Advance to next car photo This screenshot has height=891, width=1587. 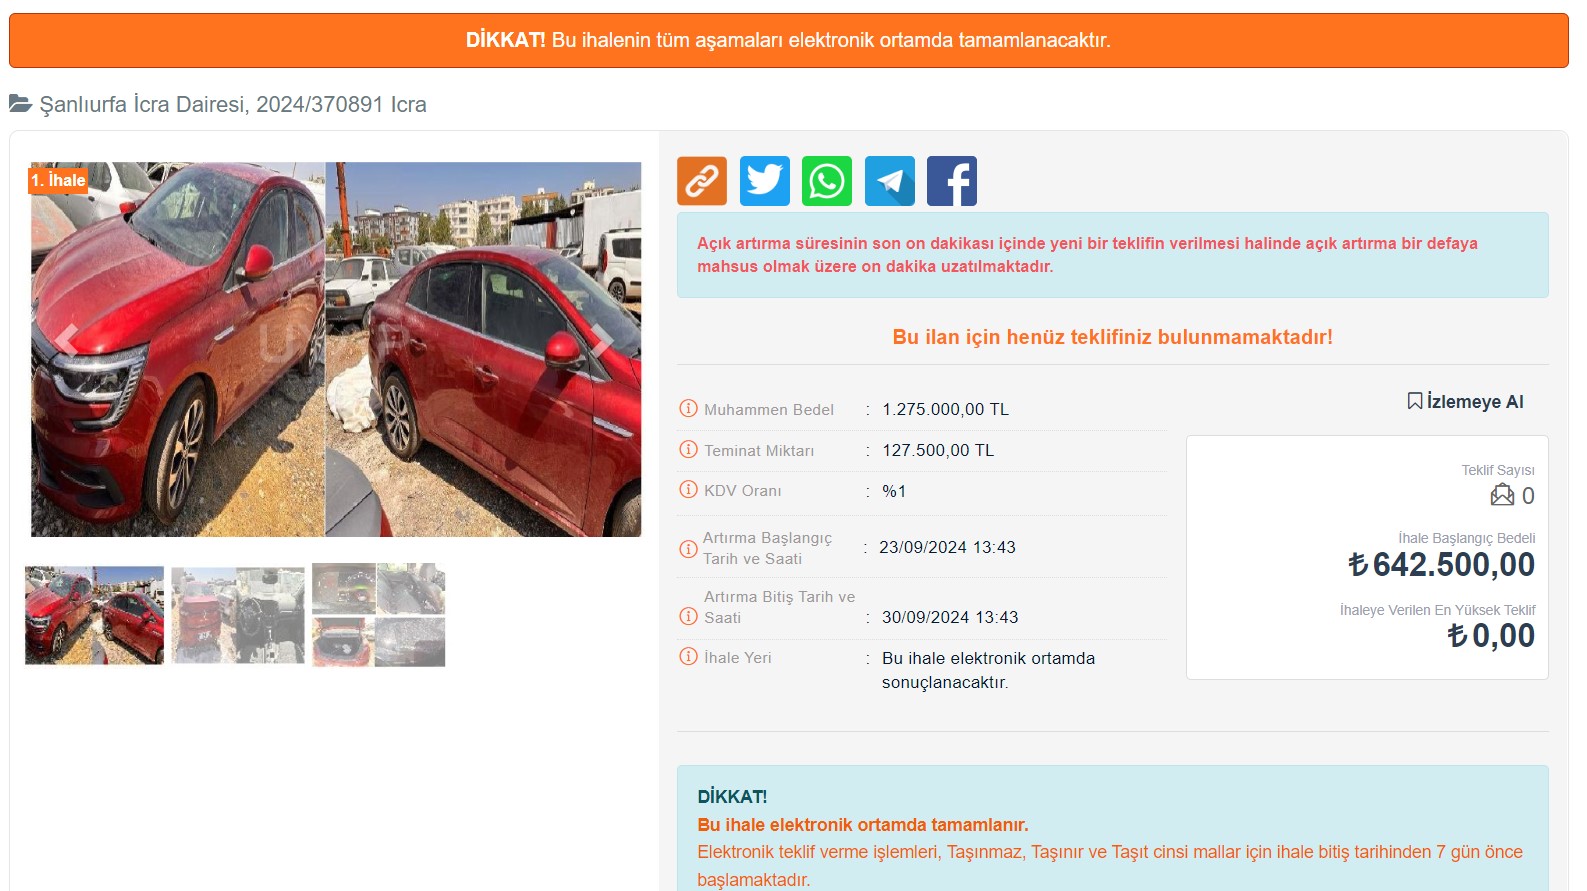point(602,340)
